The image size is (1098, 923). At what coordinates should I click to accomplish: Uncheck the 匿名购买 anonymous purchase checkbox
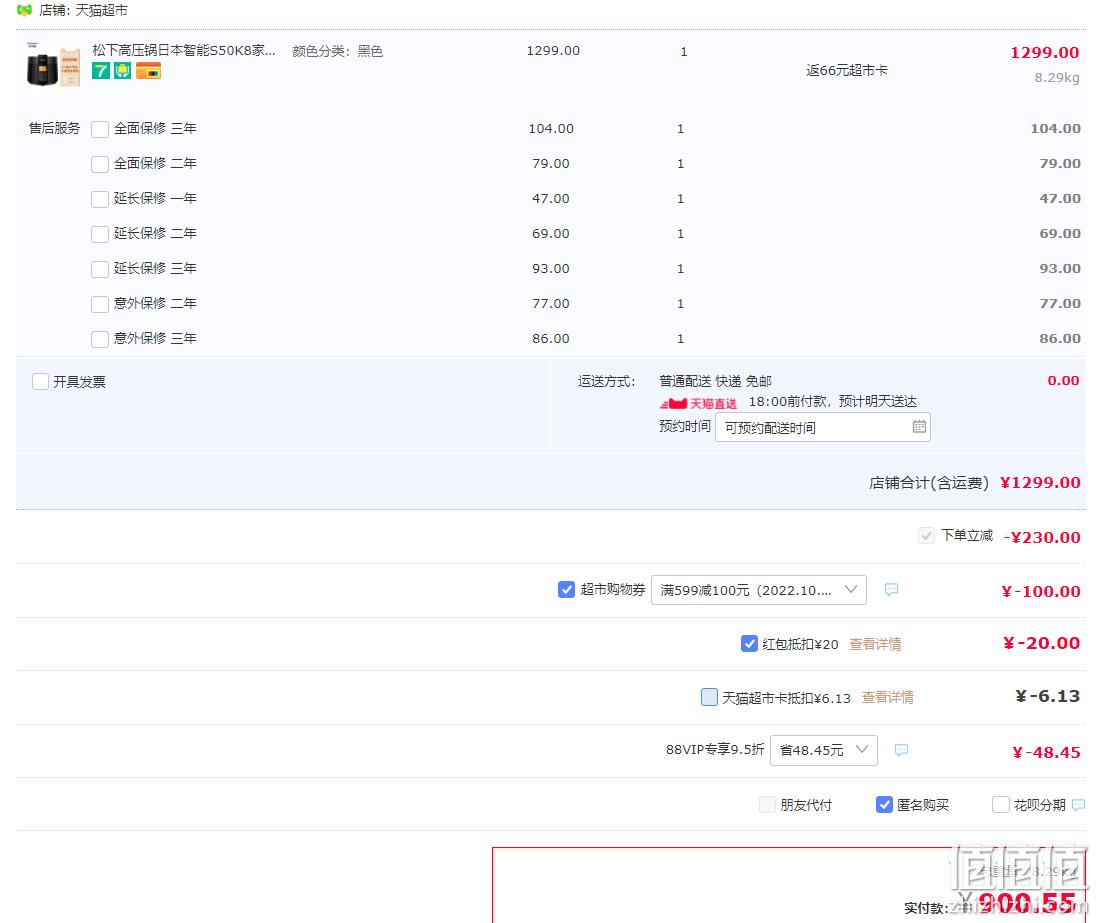[884, 805]
